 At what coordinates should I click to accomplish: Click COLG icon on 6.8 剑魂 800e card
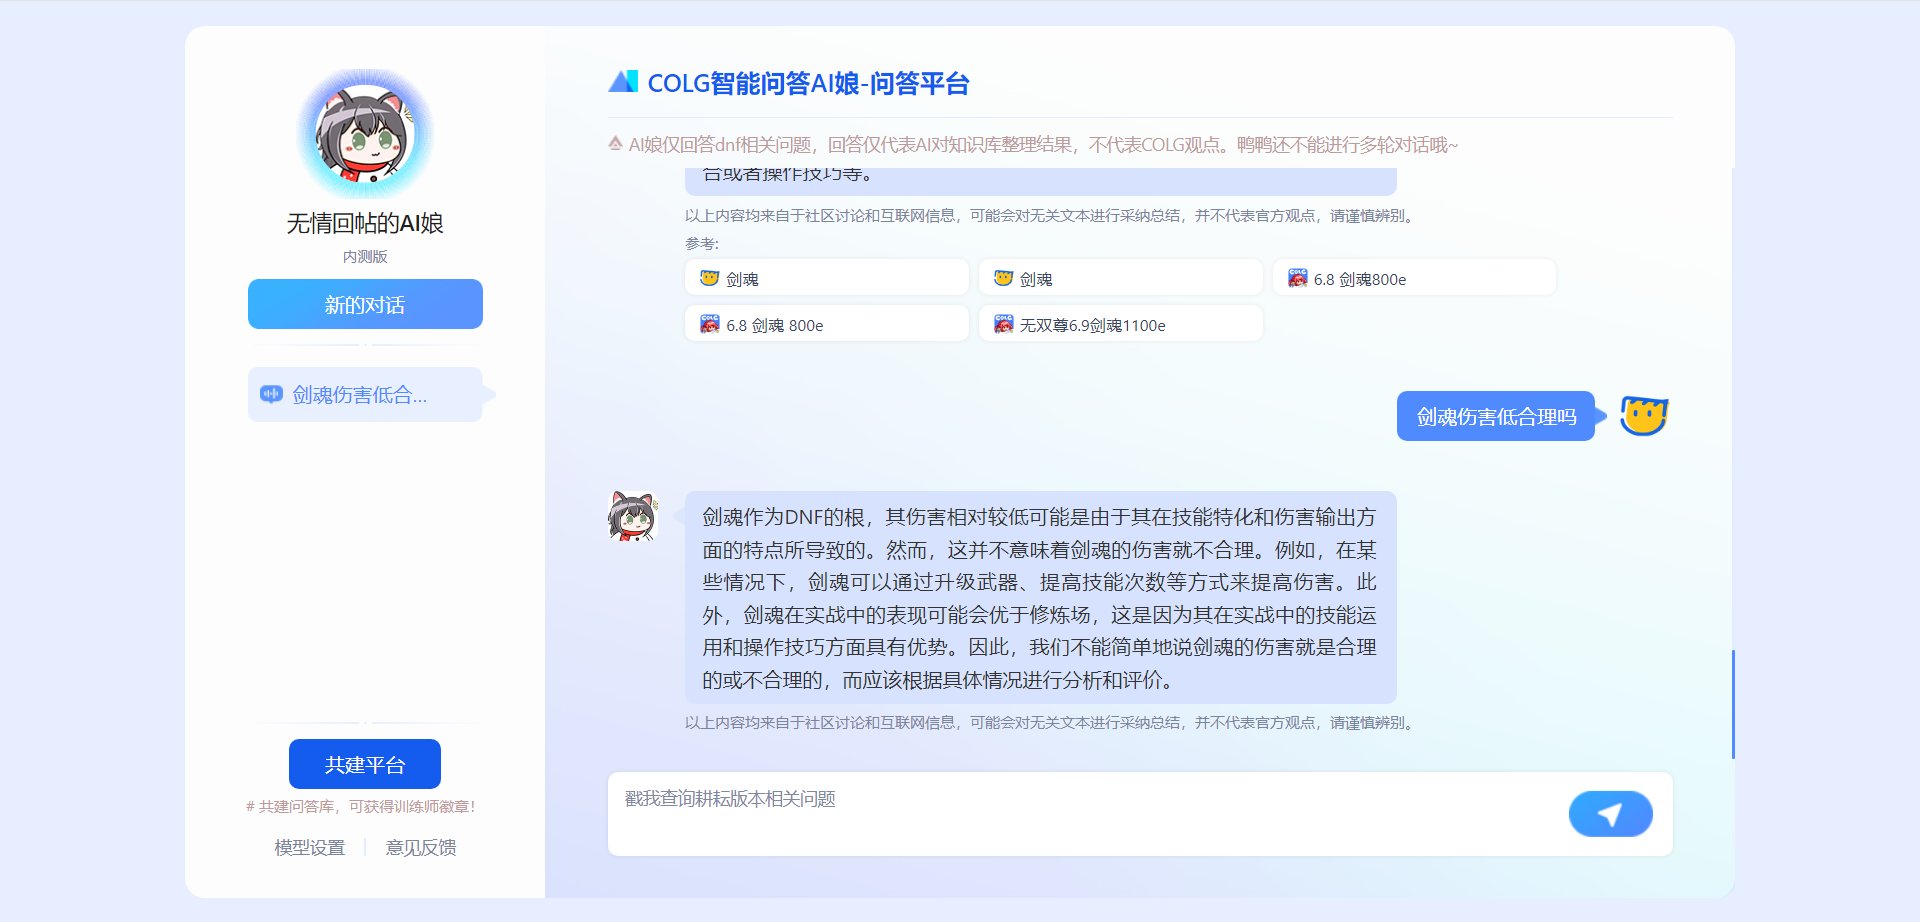(710, 324)
